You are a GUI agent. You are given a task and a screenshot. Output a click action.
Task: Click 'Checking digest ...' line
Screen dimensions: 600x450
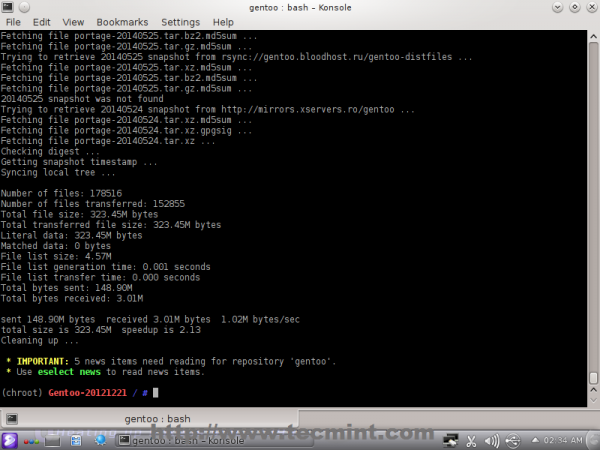pos(50,152)
